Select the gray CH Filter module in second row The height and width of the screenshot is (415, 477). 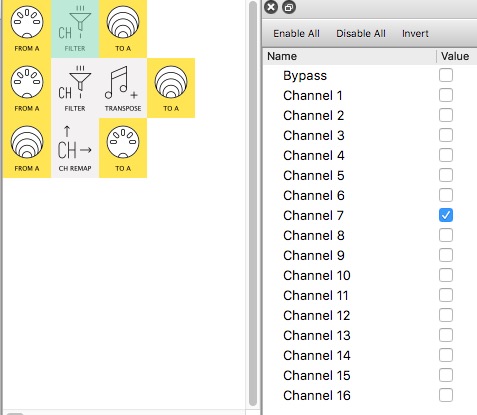pyautogui.click(x=75, y=88)
